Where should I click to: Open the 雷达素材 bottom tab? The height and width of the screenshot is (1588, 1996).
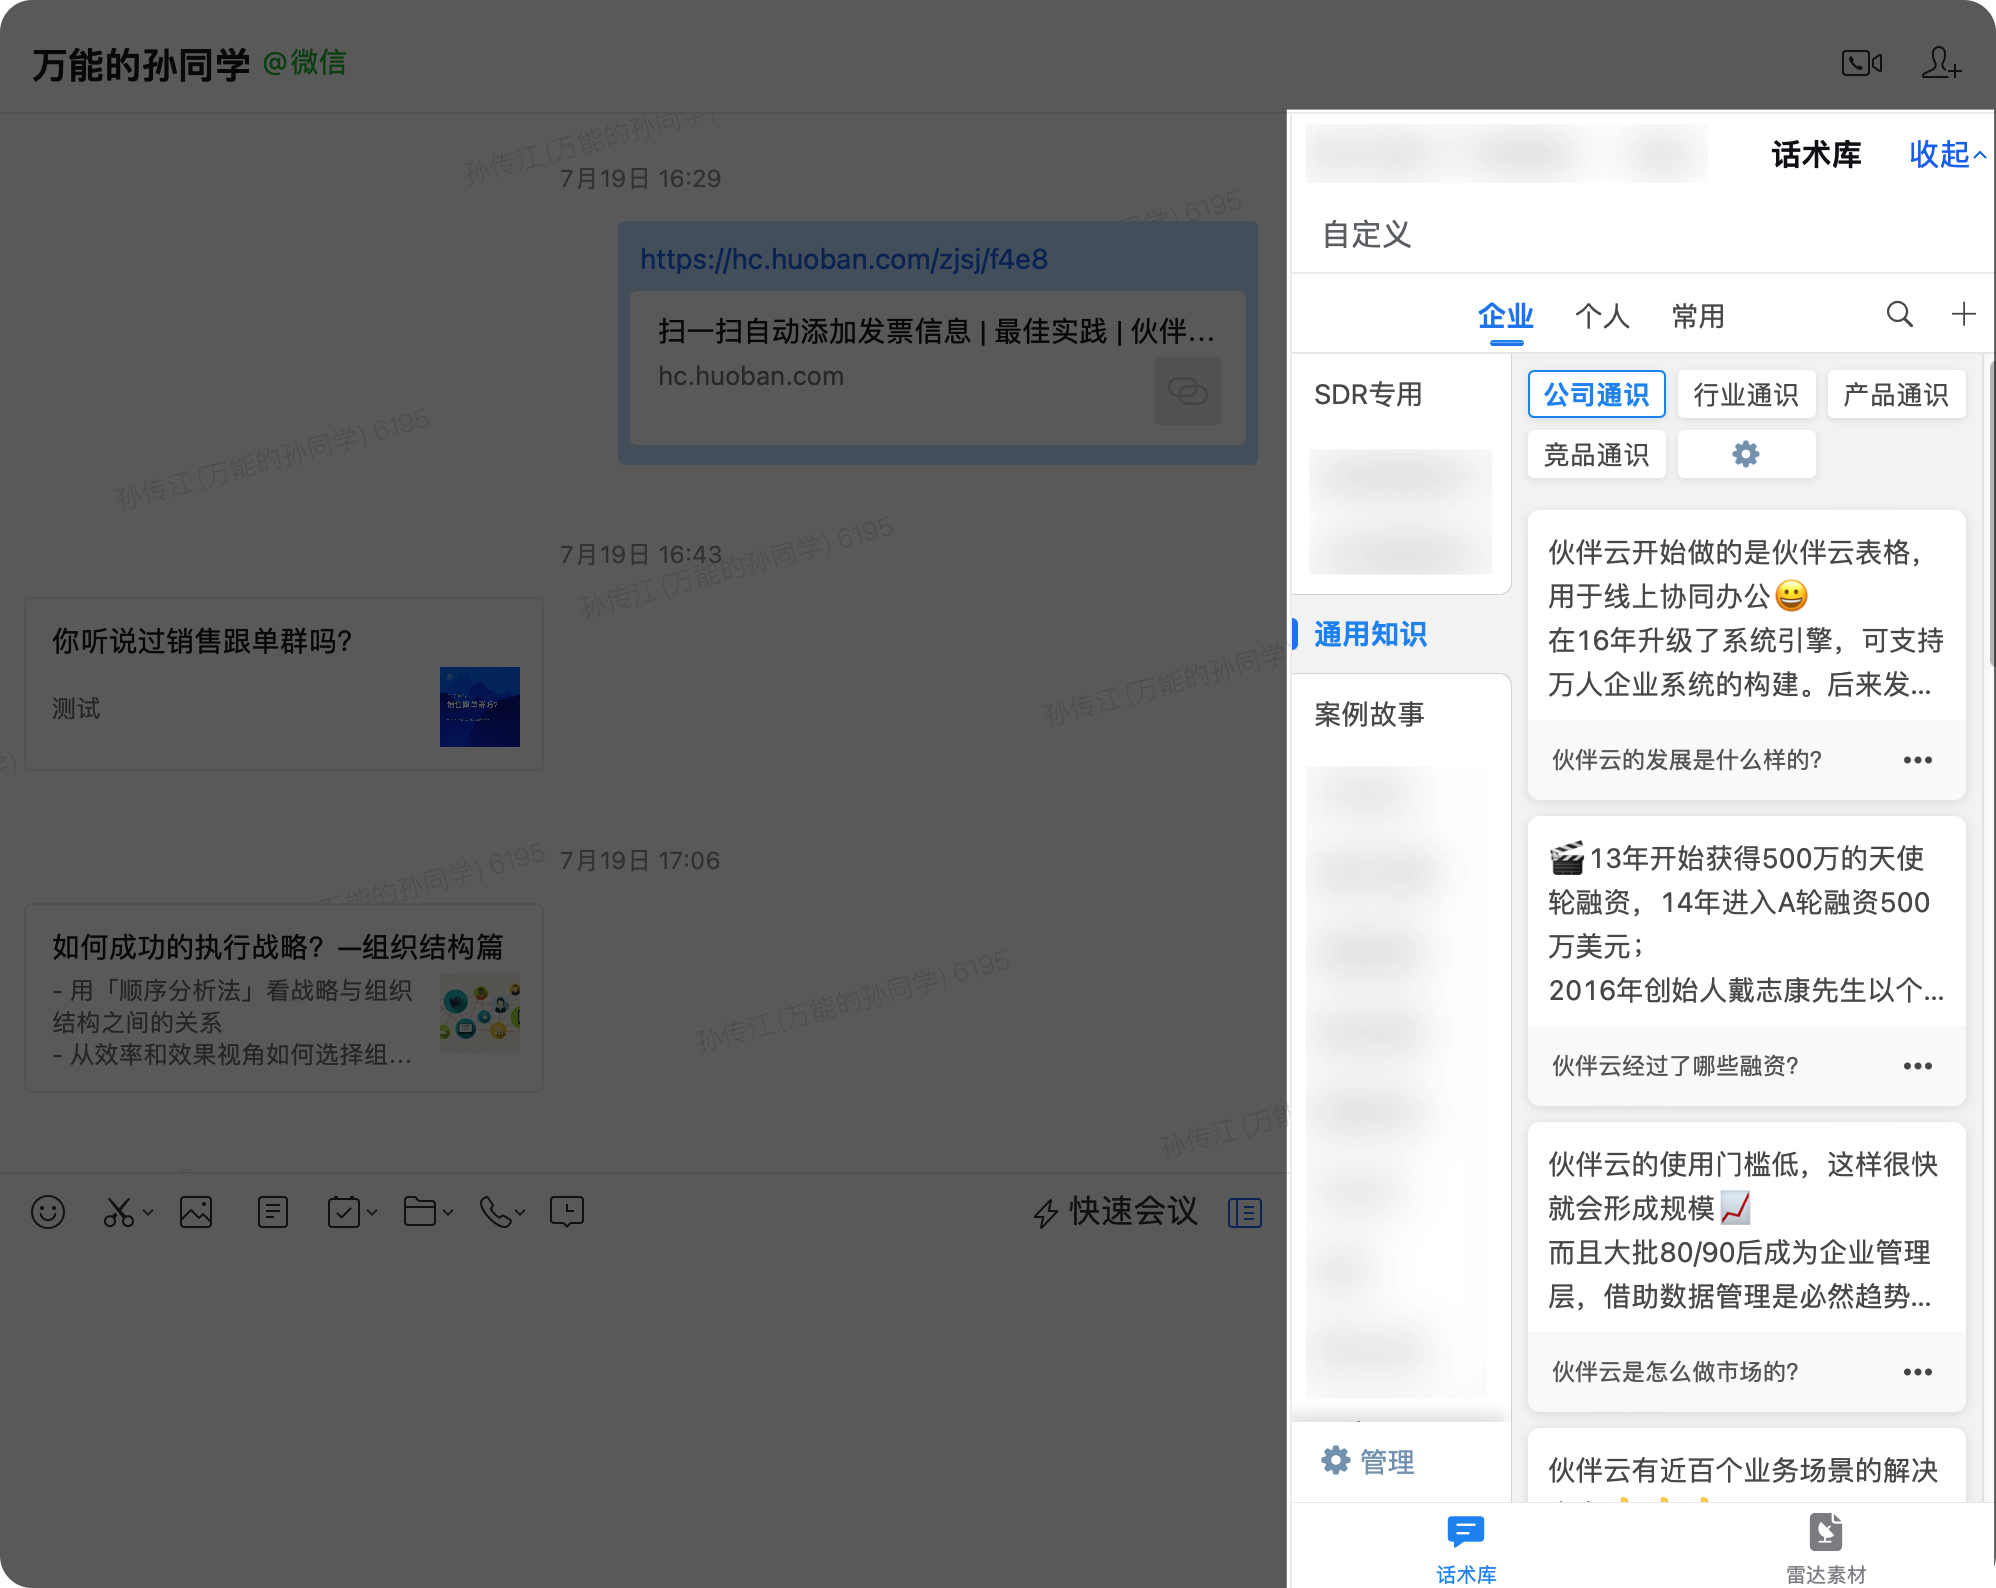click(1825, 1547)
